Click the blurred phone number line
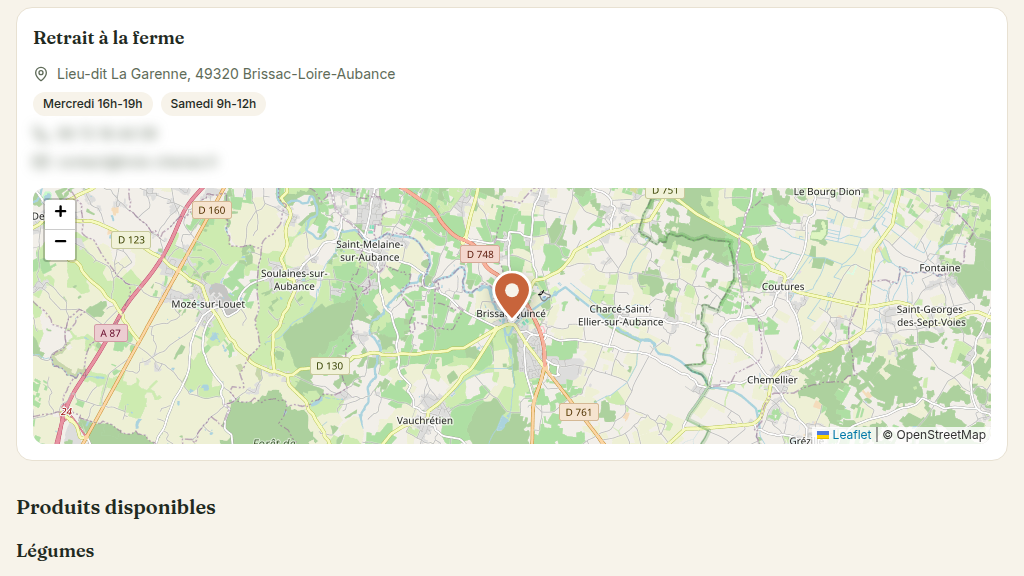The width and height of the screenshot is (1024, 576). [96, 134]
